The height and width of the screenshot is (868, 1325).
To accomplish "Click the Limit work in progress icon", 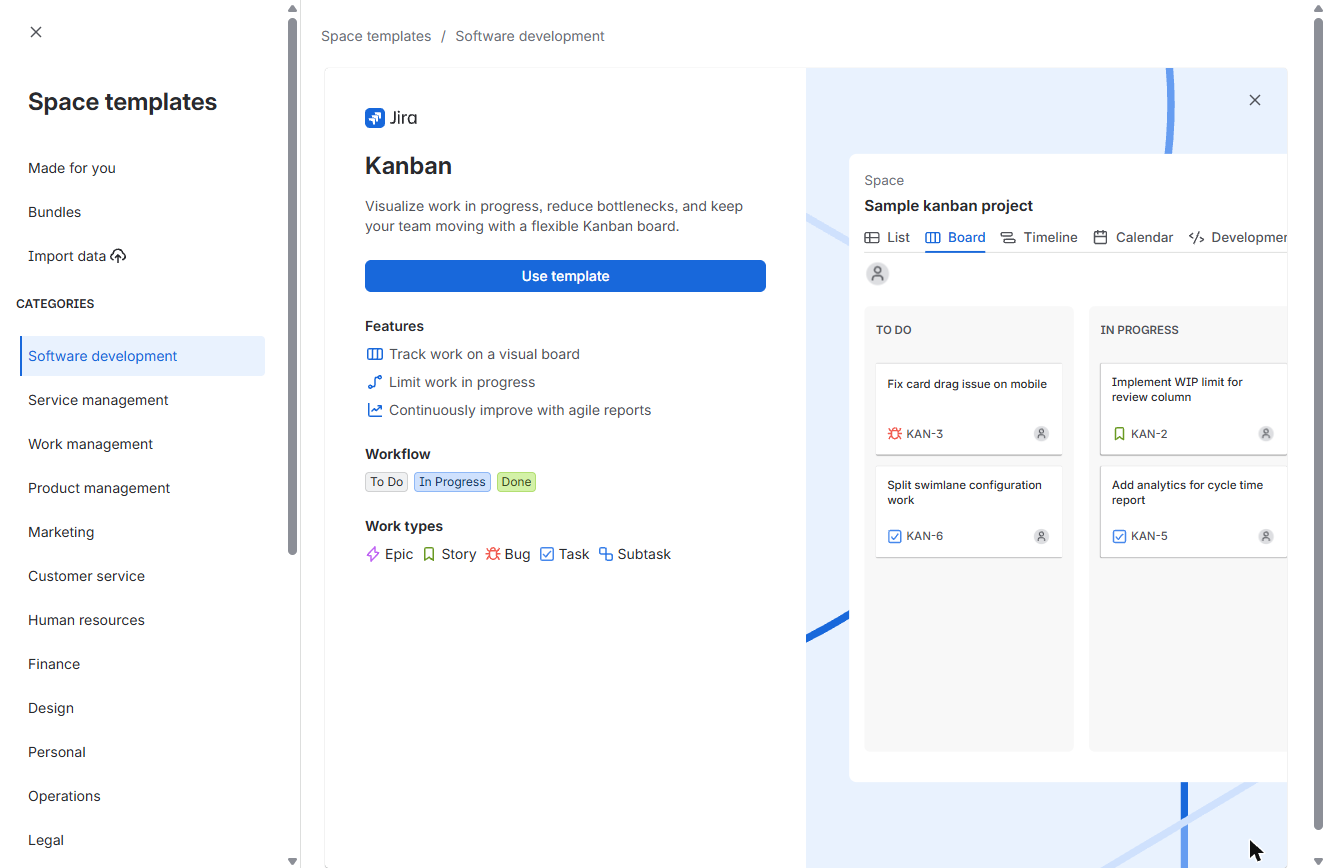I will coord(375,382).
